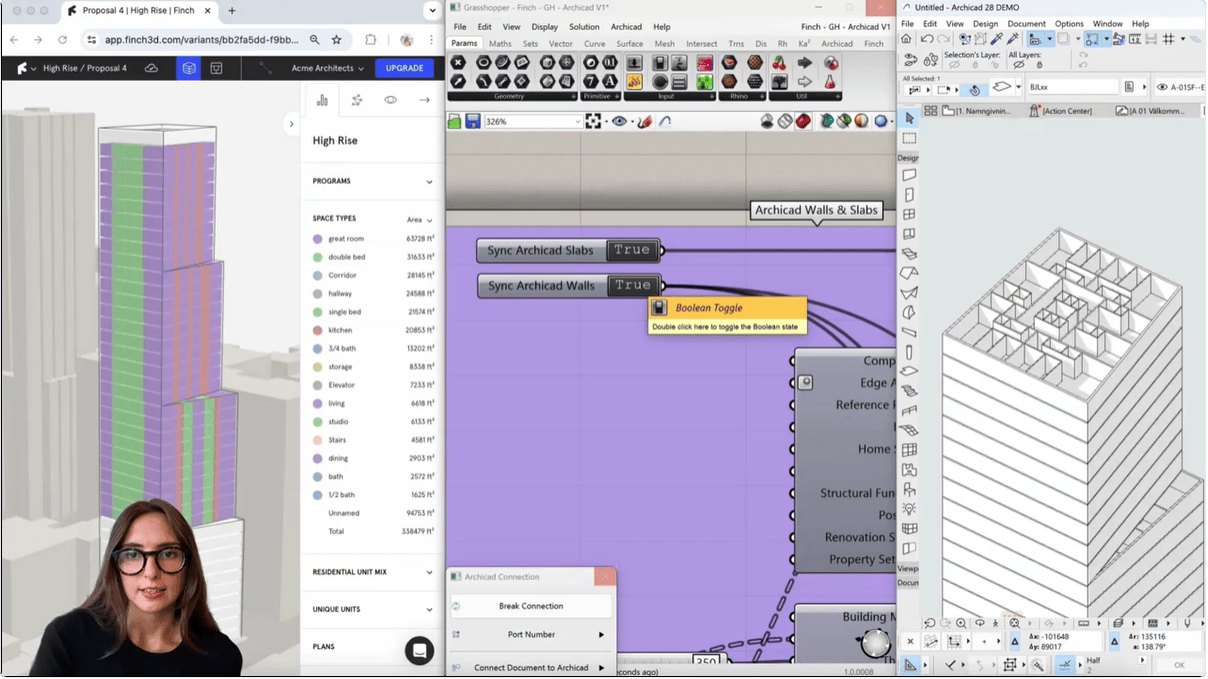Viewport: 1208px width, 679px height.
Task: Click the double bed green color swatch
Action: pyautogui.click(x=317, y=257)
